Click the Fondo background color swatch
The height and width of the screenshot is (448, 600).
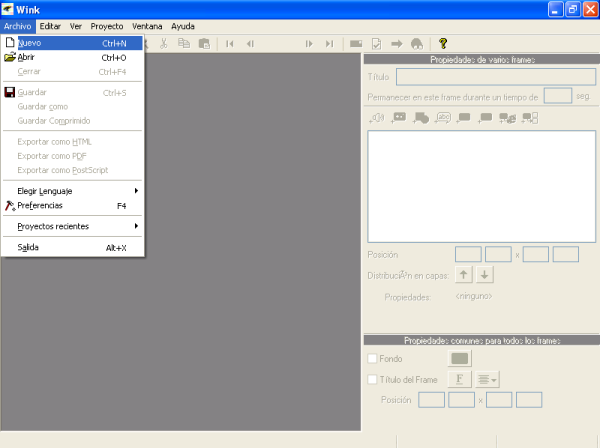click(x=460, y=358)
